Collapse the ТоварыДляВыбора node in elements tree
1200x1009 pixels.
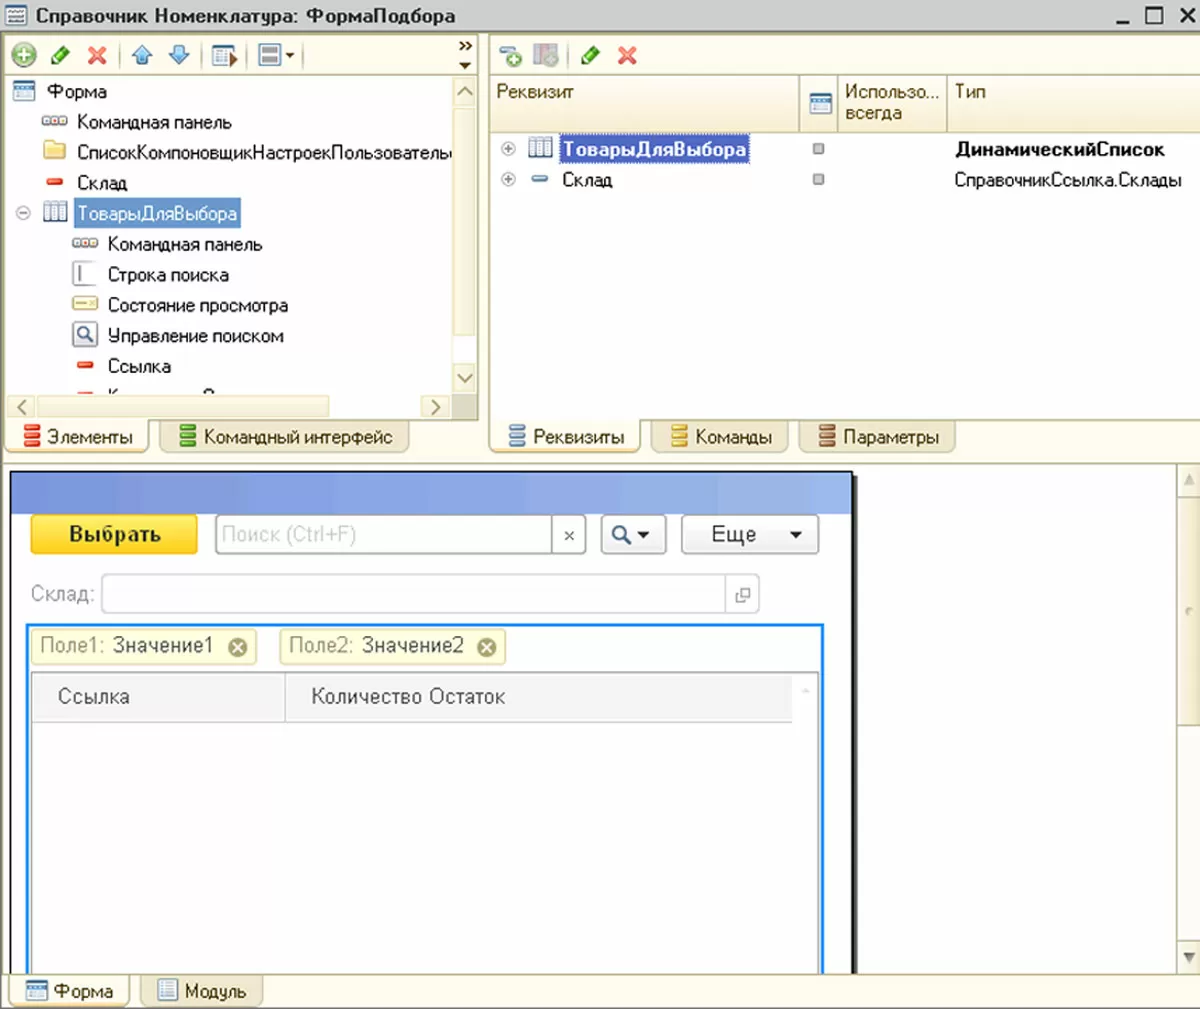pyautogui.click(x=23, y=213)
